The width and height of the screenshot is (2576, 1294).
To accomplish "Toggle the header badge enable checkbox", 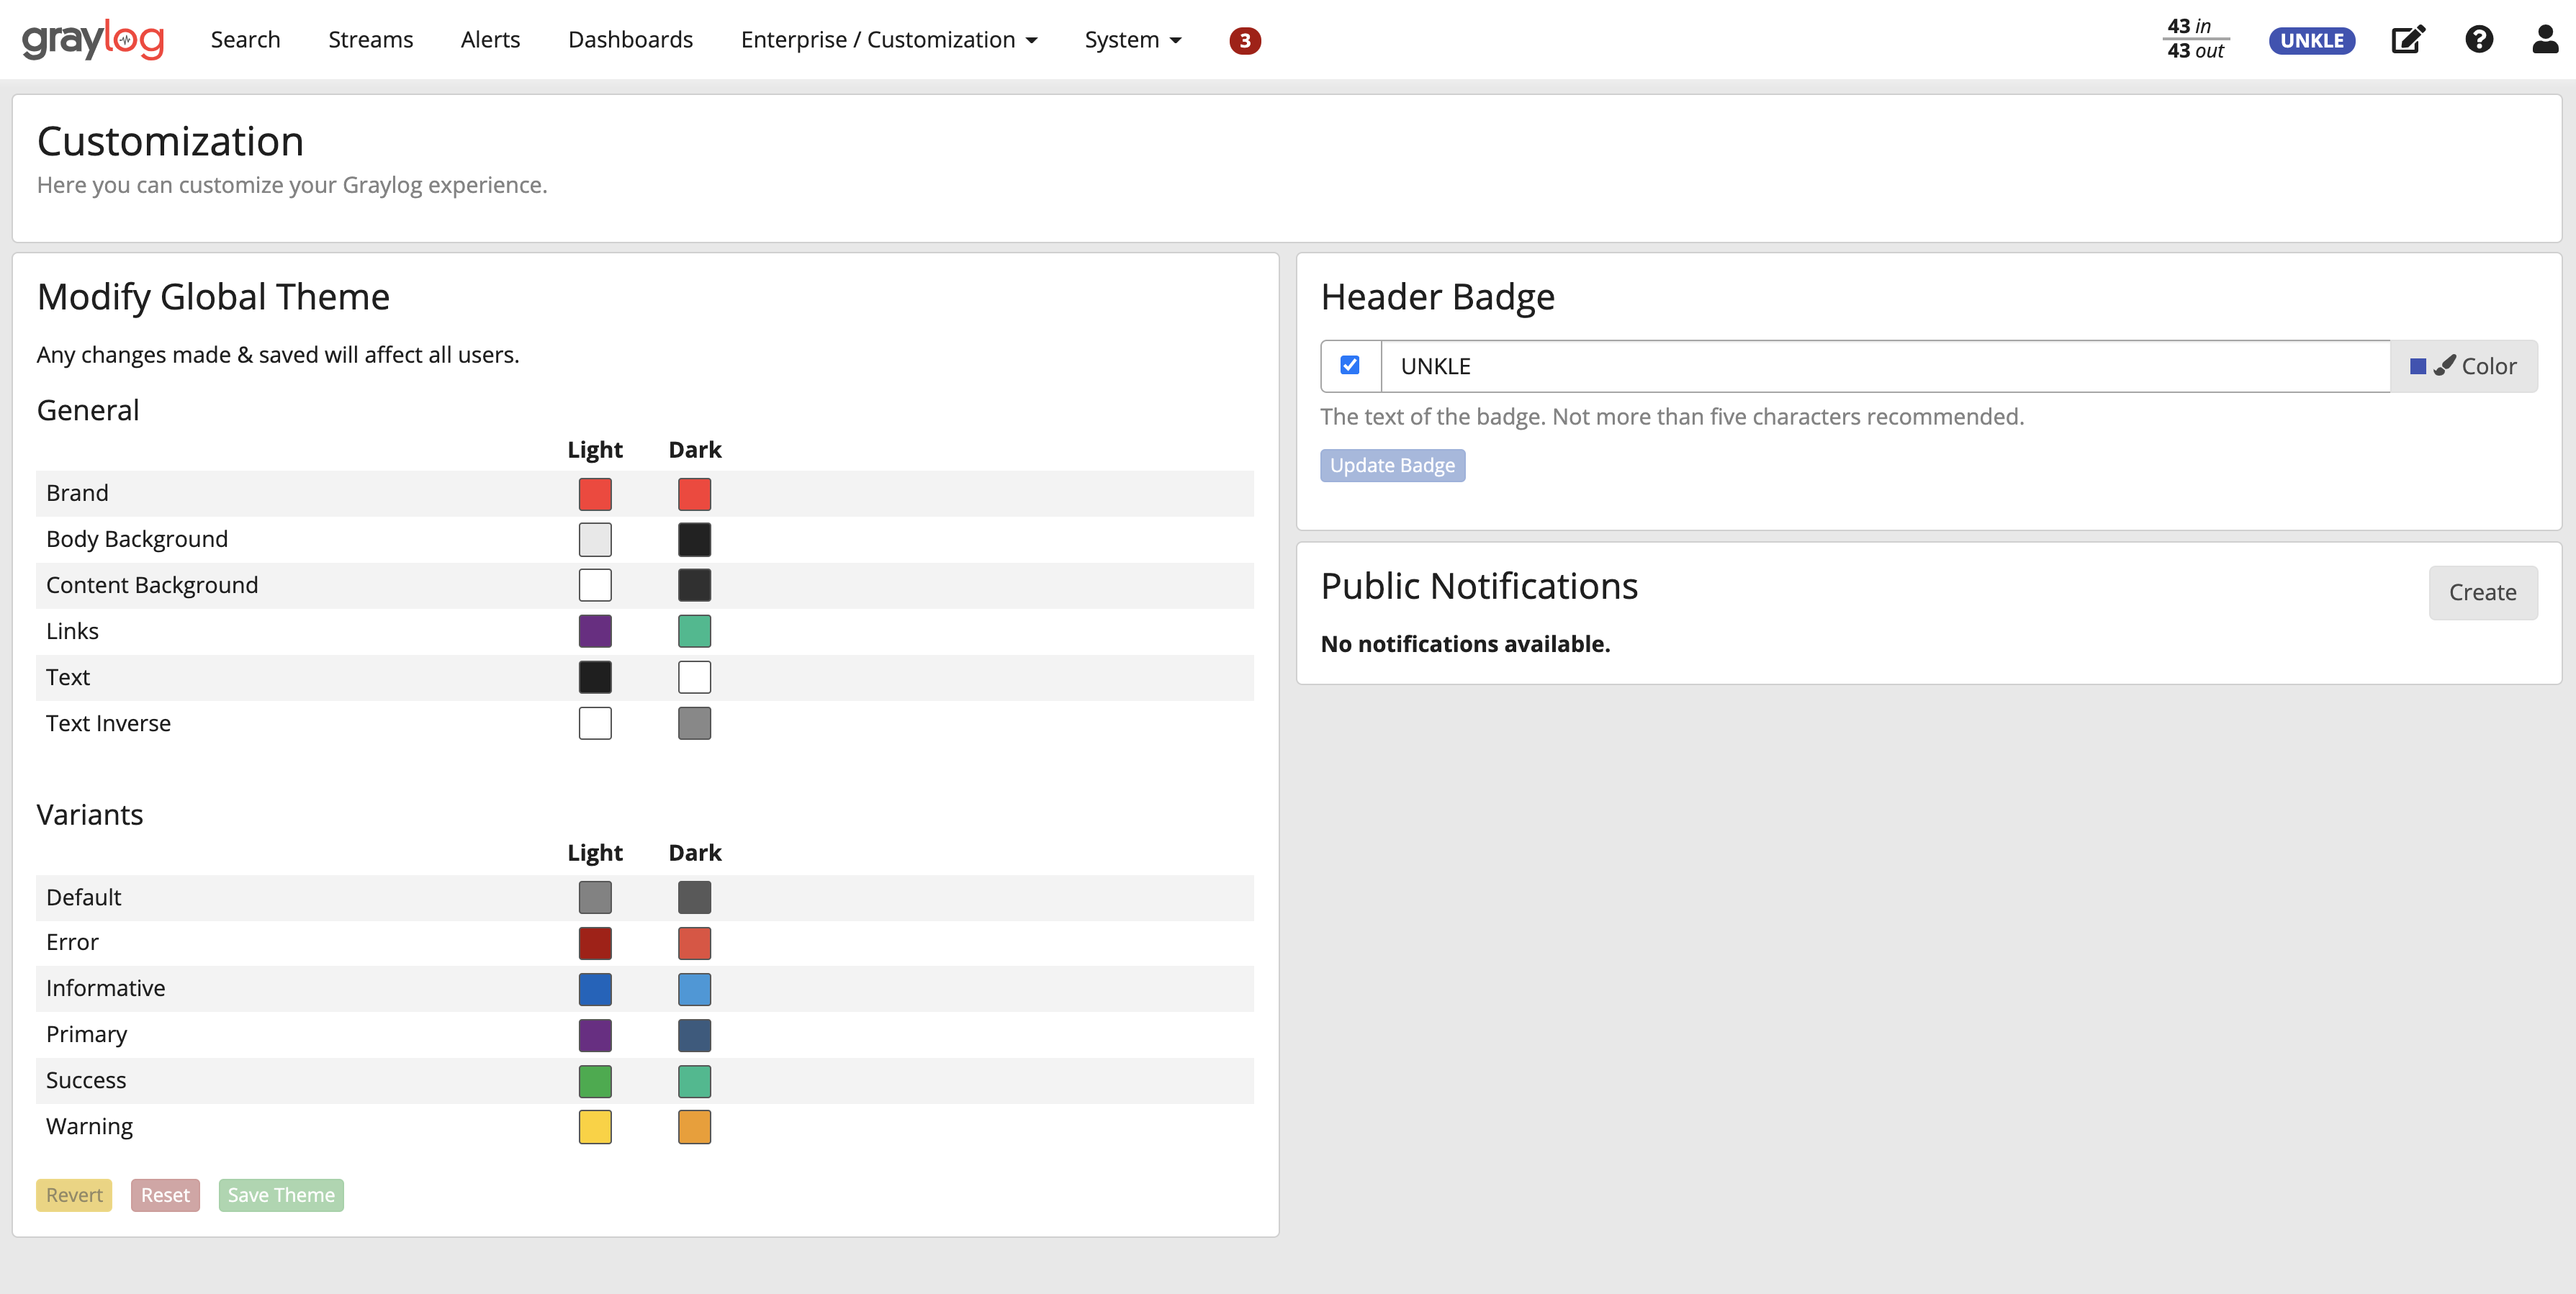I will pyautogui.click(x=1349, y=365).
